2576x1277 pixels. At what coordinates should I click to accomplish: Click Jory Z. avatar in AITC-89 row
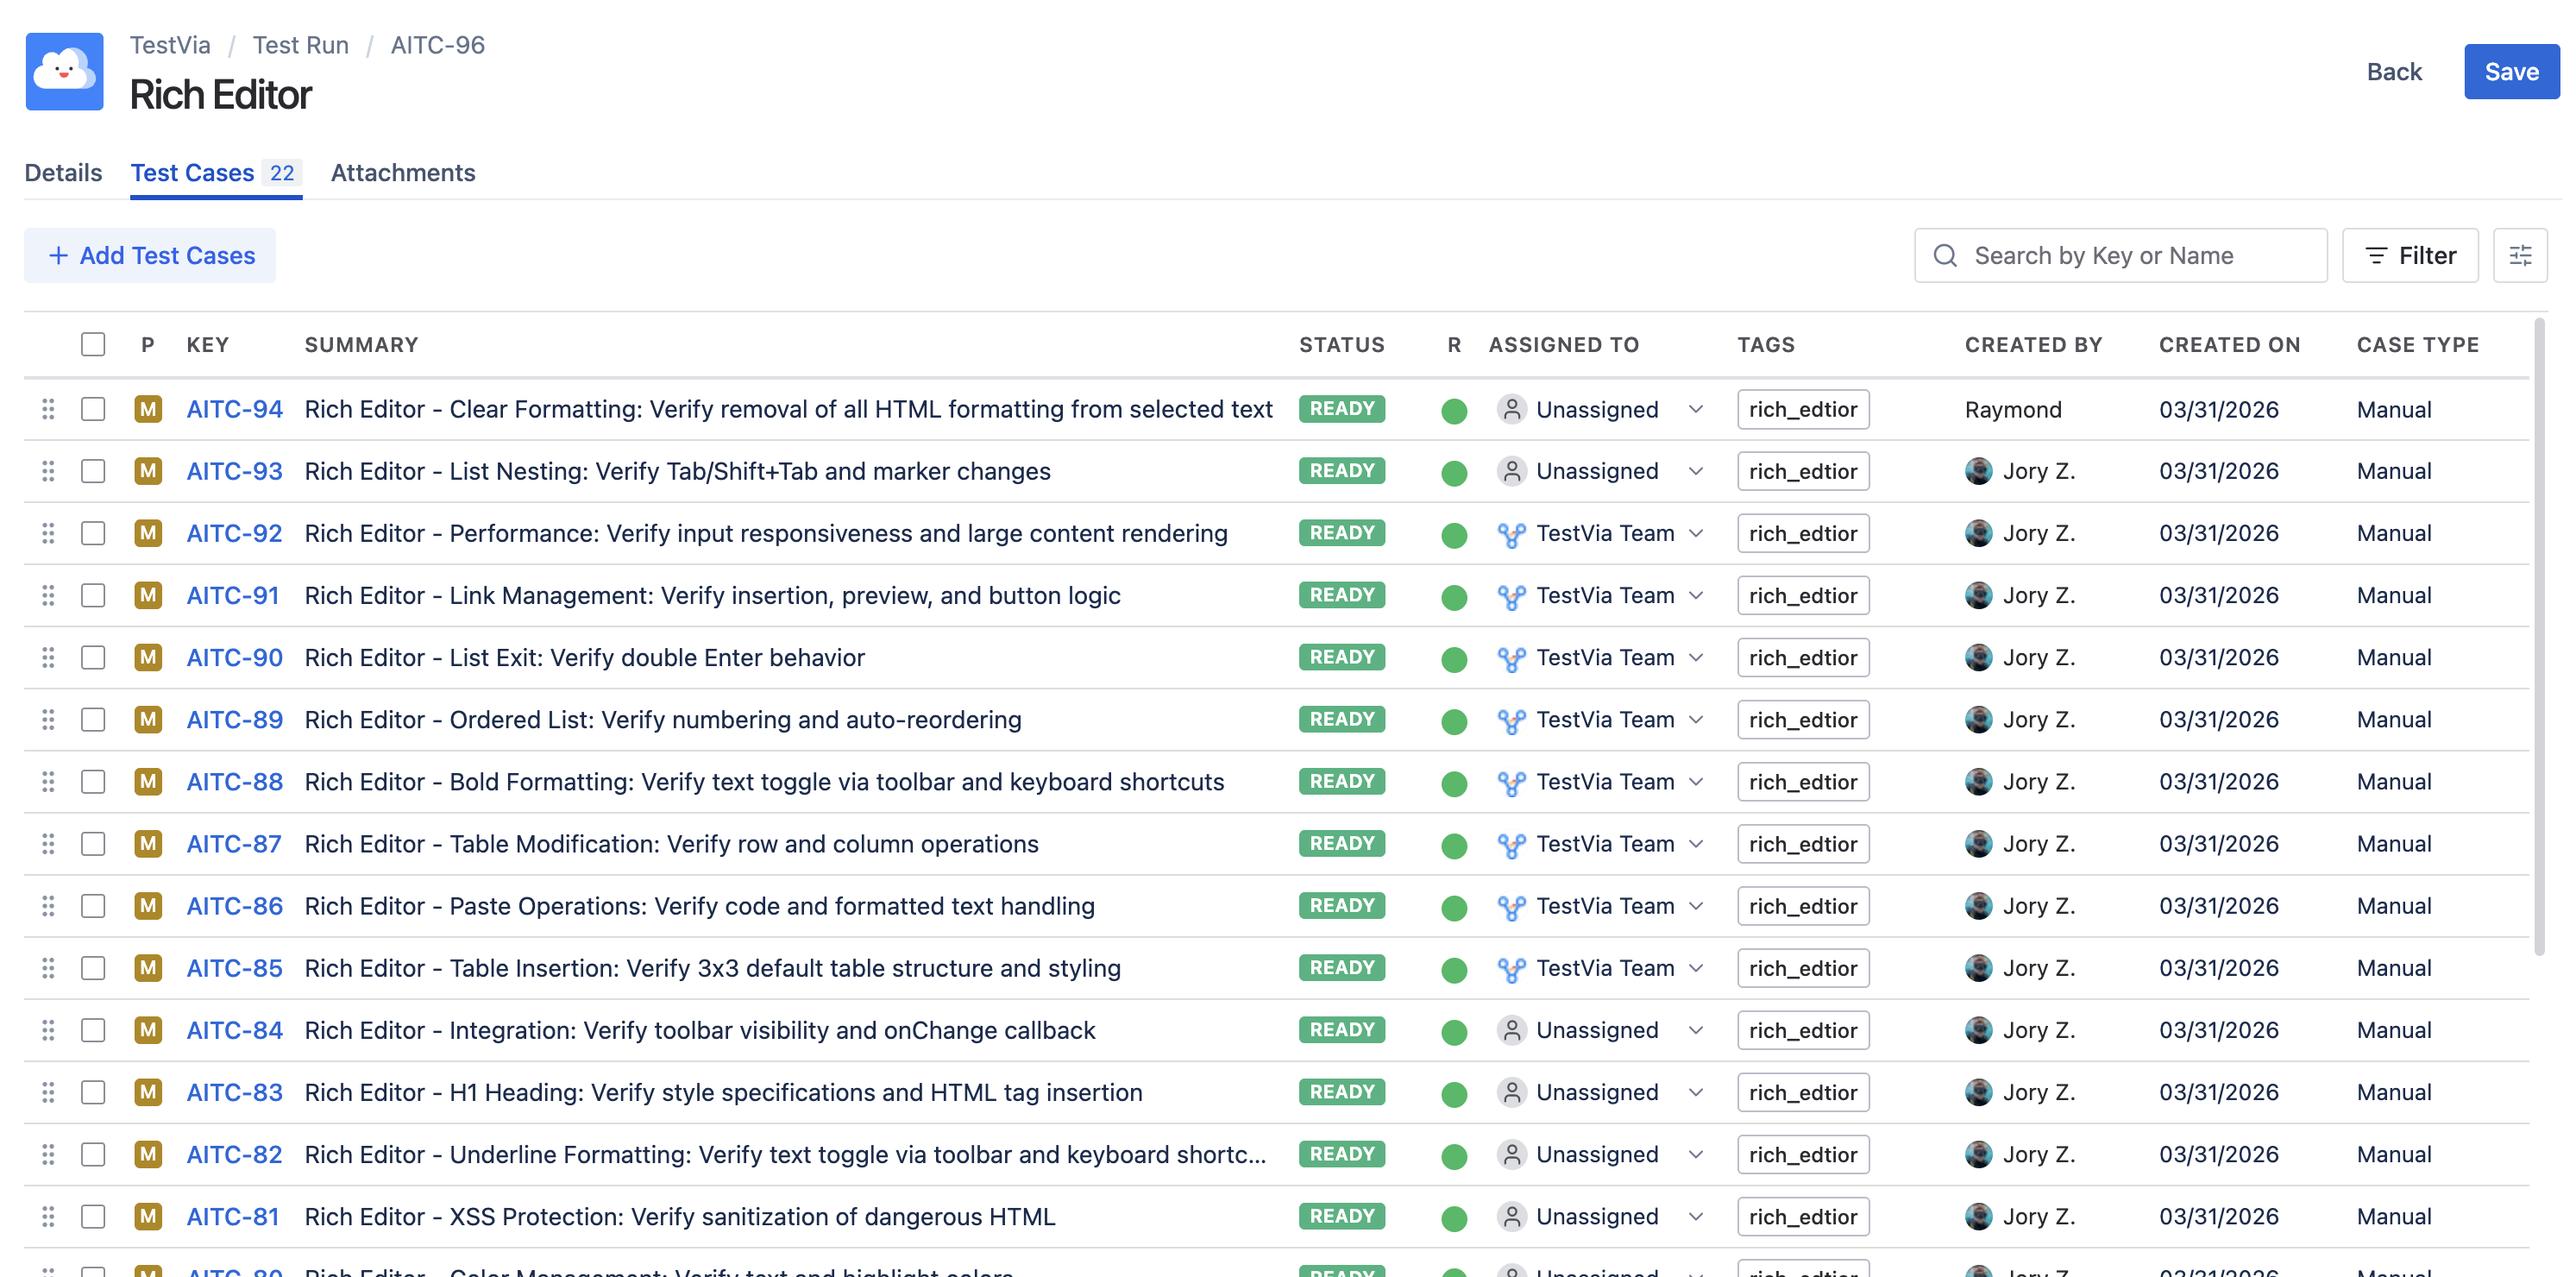click(1978, 720)
